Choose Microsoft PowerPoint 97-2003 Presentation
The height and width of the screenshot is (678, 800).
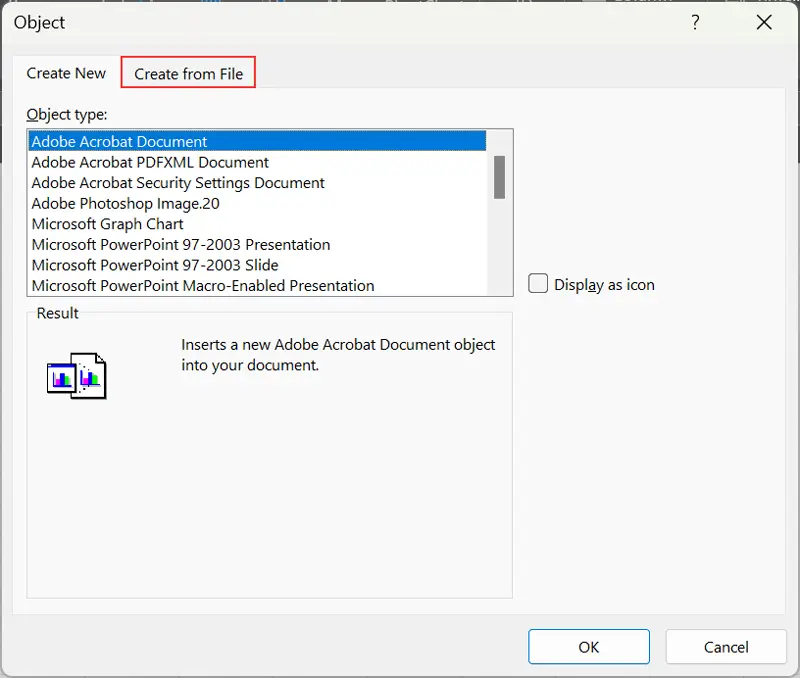tap(180, 244)
